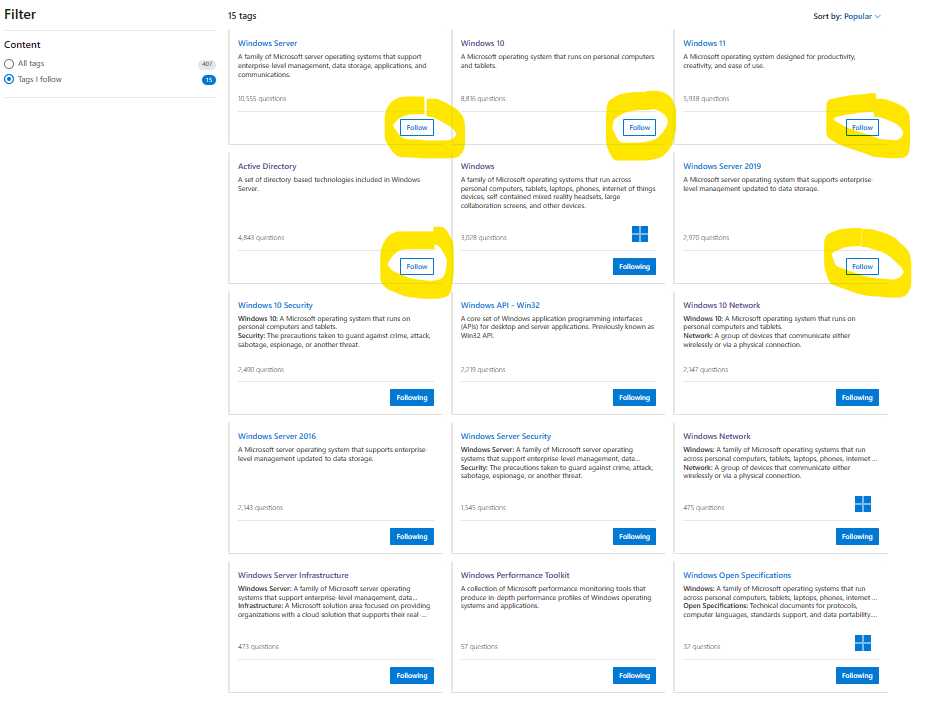The image size is (937, 709).
Task: Follow the Windows 10 tag
Action: (x=639, y=127)
